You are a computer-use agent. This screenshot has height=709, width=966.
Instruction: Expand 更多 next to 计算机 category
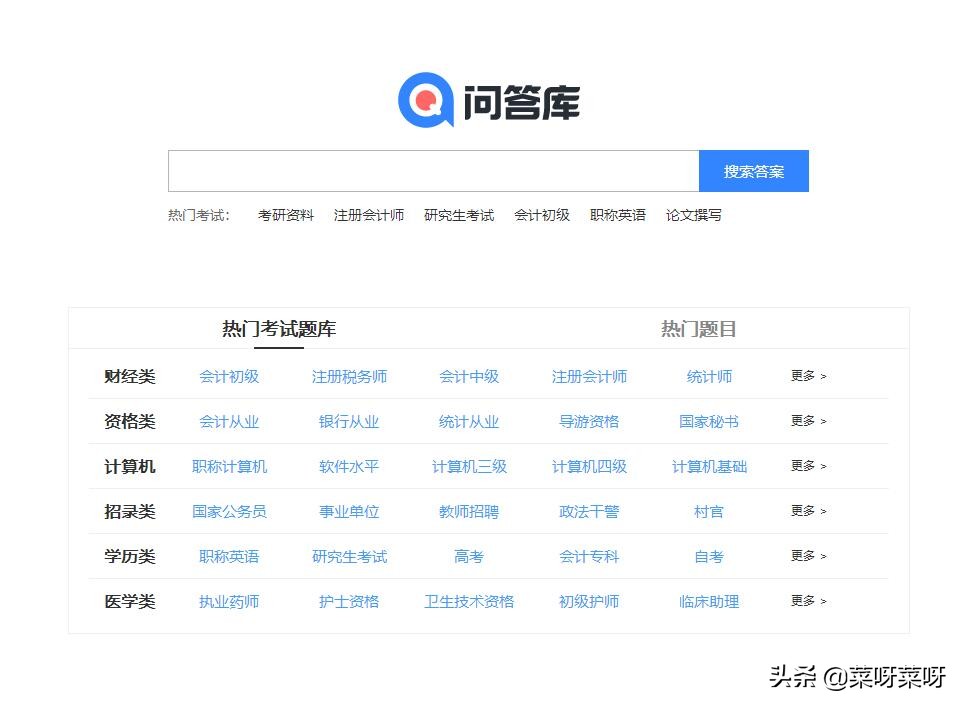pyautogui.click(x=806, y=466)
